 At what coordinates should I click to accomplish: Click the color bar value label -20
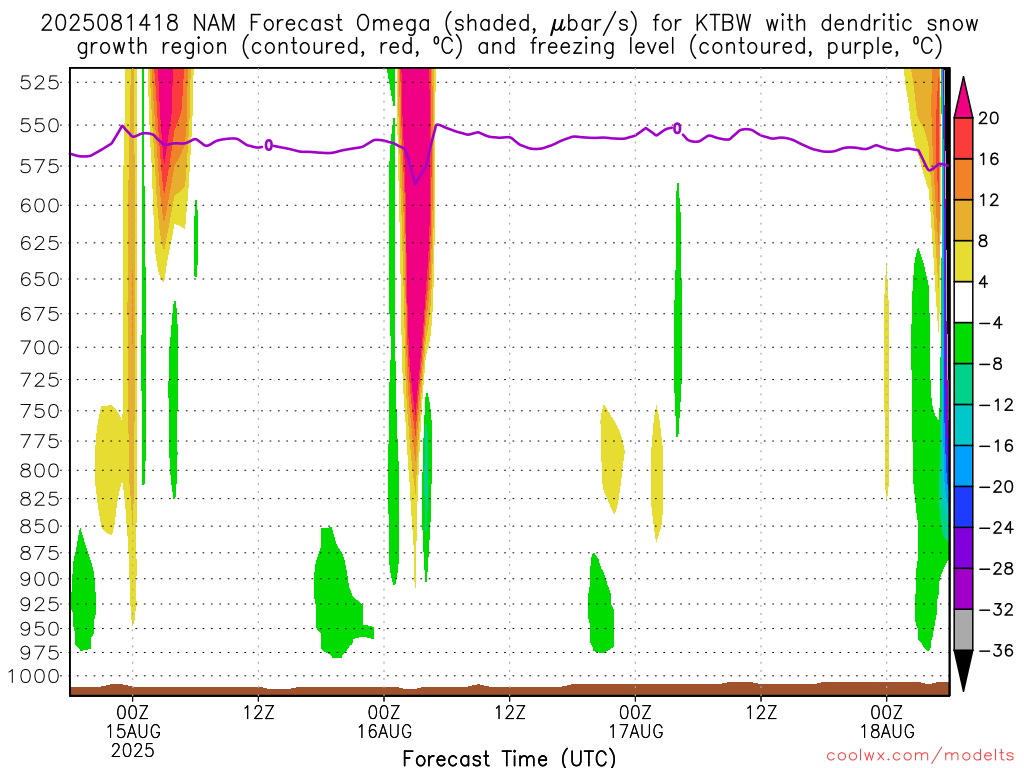[x=996, y=487]
